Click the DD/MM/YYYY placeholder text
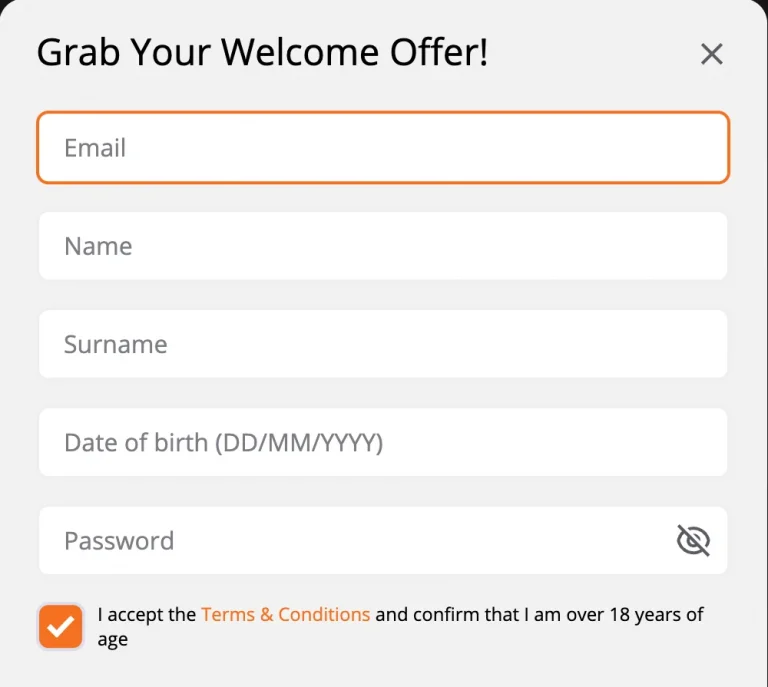The width and height of the screenshot is (768, 687). click(x=299, y=443)
